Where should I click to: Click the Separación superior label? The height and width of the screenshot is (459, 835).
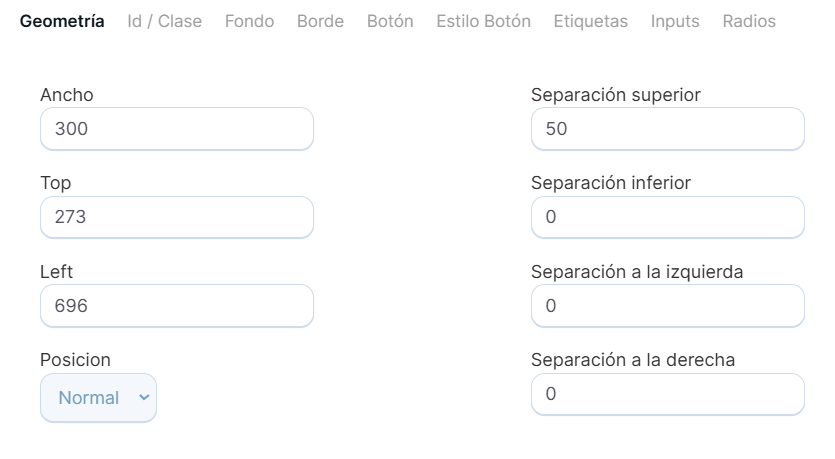tap(616, 95)
